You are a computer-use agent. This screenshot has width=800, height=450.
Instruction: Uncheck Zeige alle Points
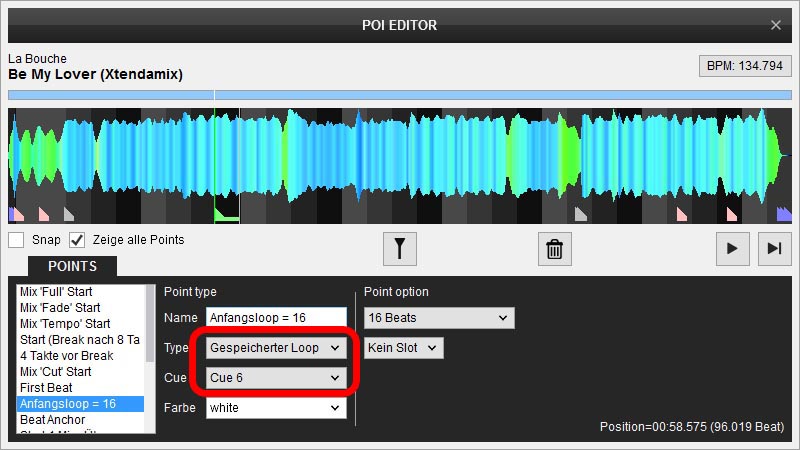click(77, 240)
